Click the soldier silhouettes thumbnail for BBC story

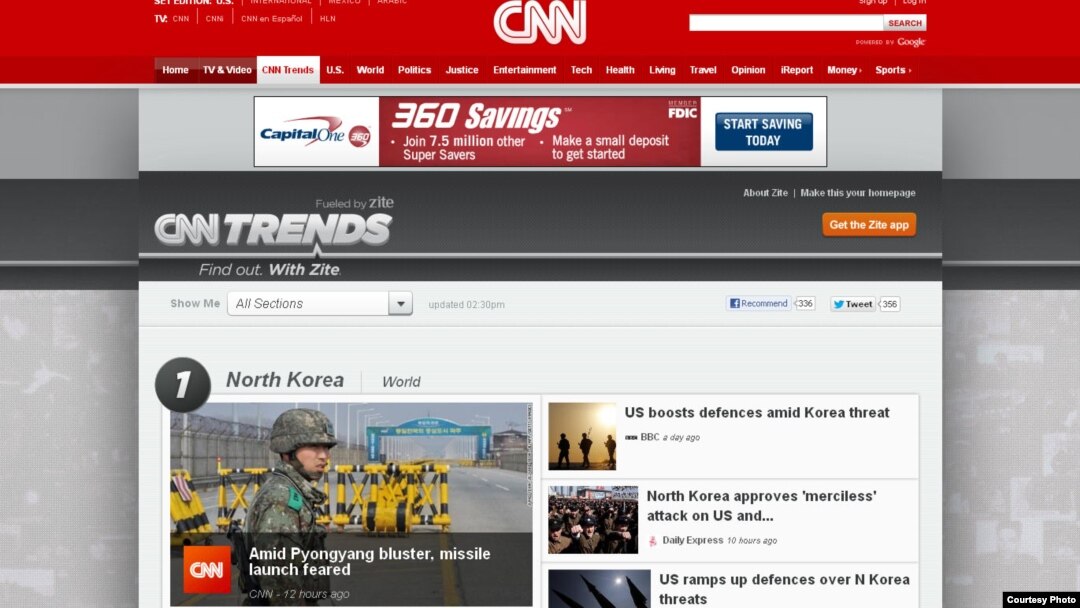[582, 437]
